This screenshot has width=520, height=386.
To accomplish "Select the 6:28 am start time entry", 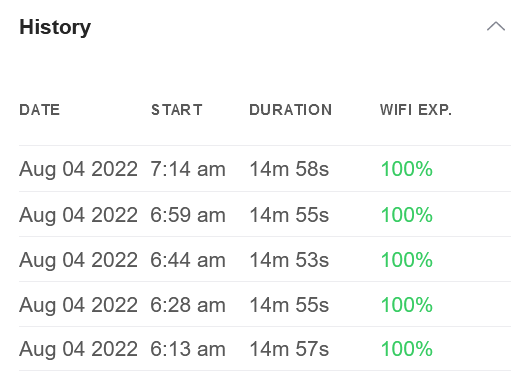I will coord(188,305).
